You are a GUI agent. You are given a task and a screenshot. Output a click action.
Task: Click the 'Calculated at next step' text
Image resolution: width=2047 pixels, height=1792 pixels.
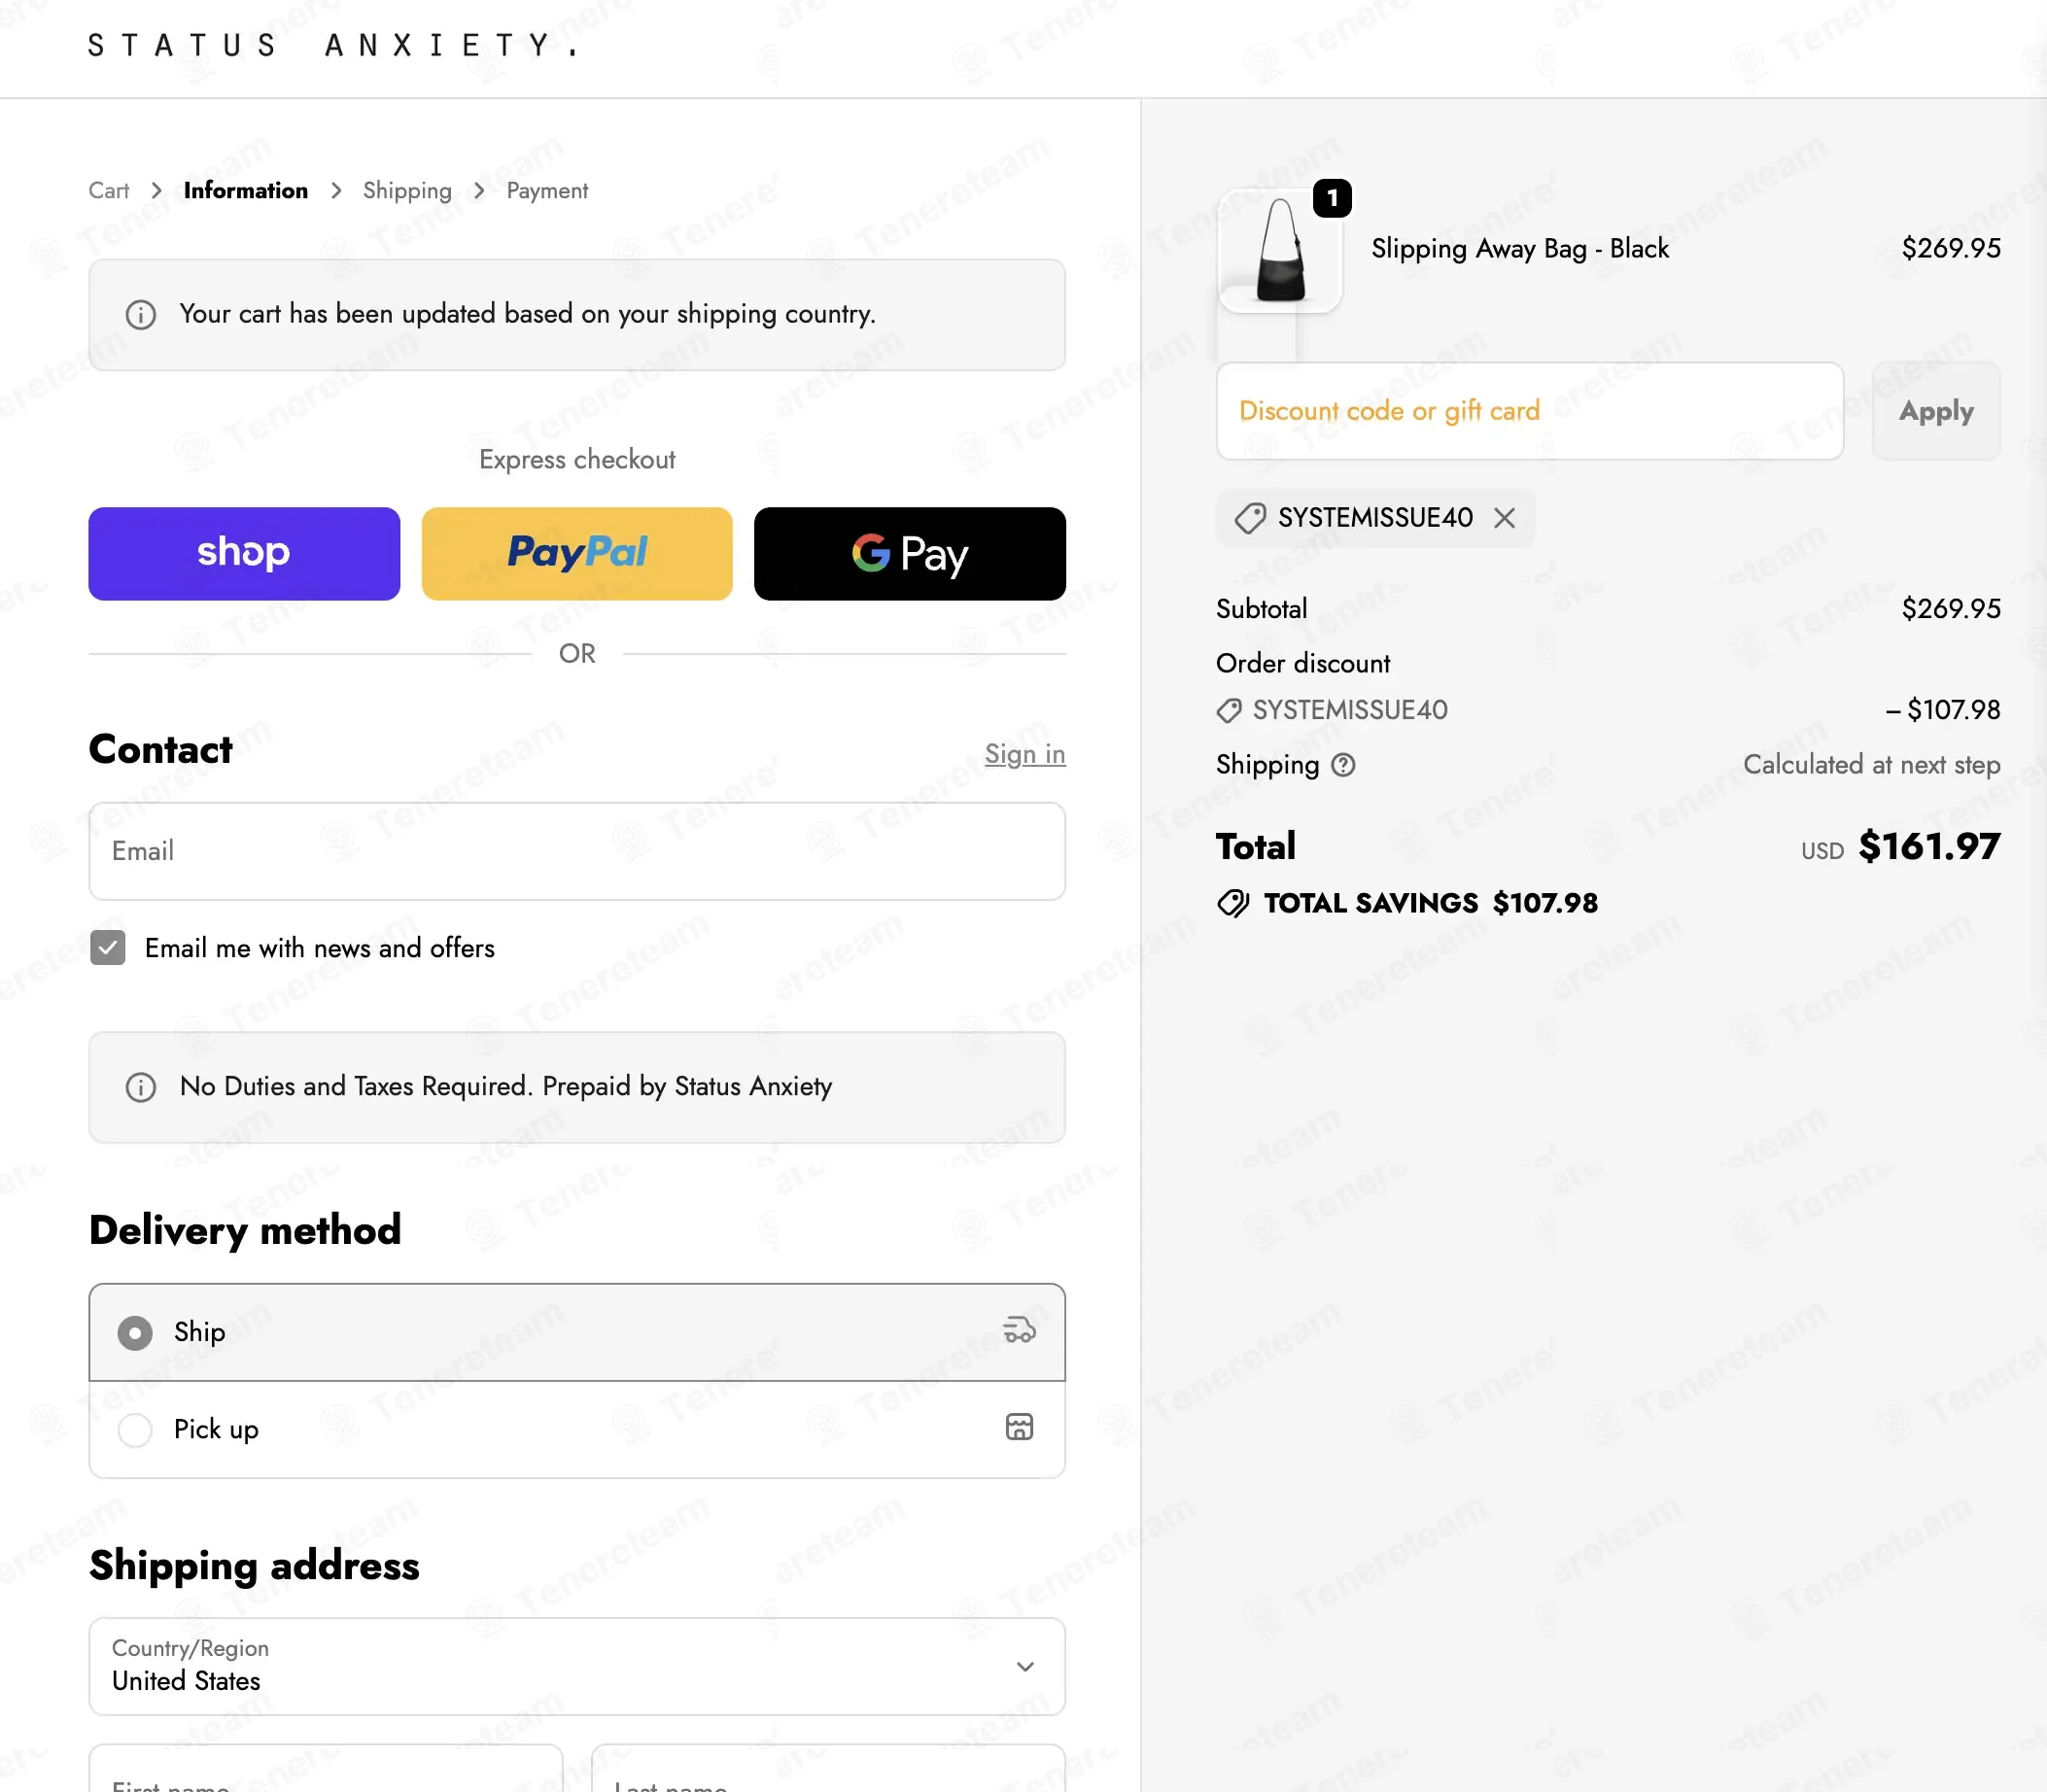(x=1872, y=765)
